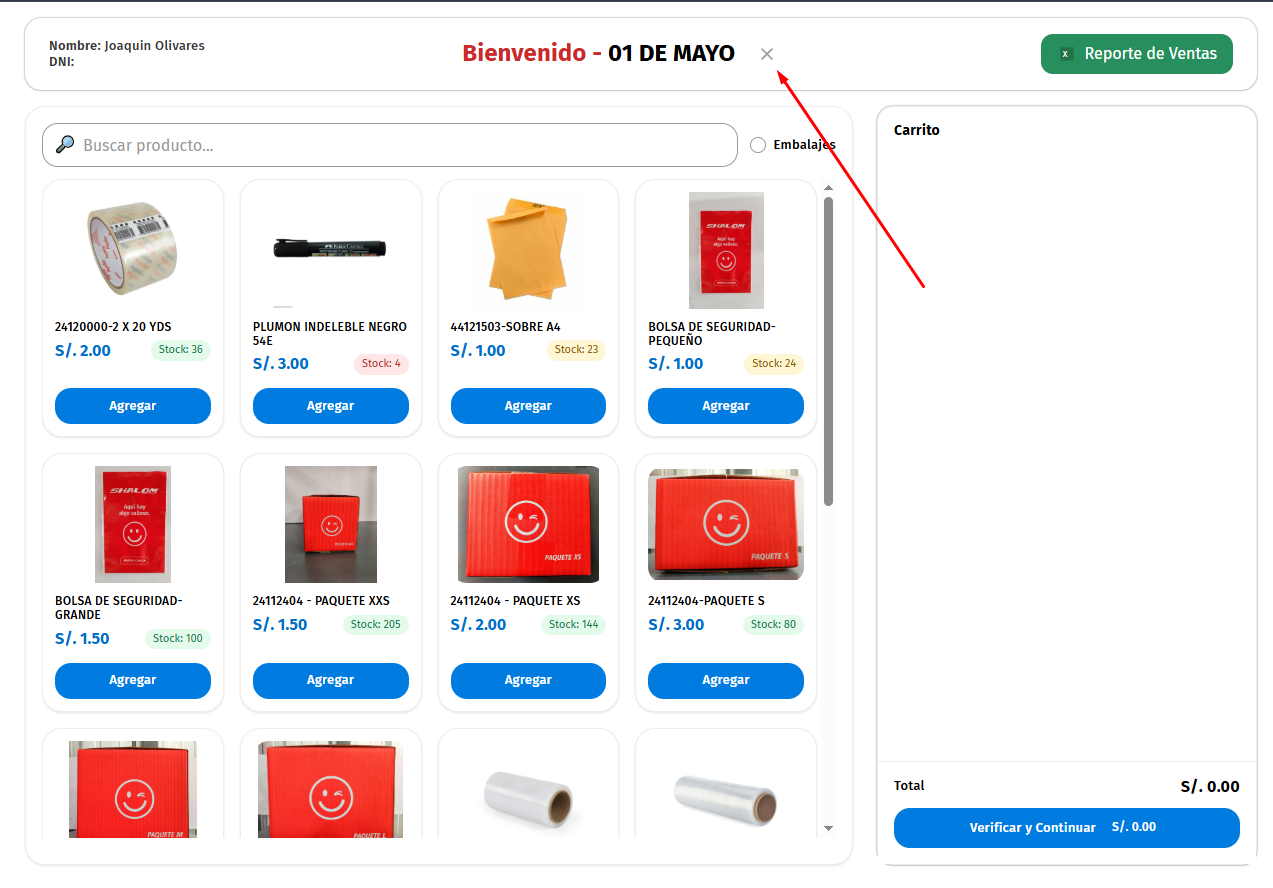Click the Sobre A4 envelope image
This screenshot has width=1273, height=888.
point(527,249)
